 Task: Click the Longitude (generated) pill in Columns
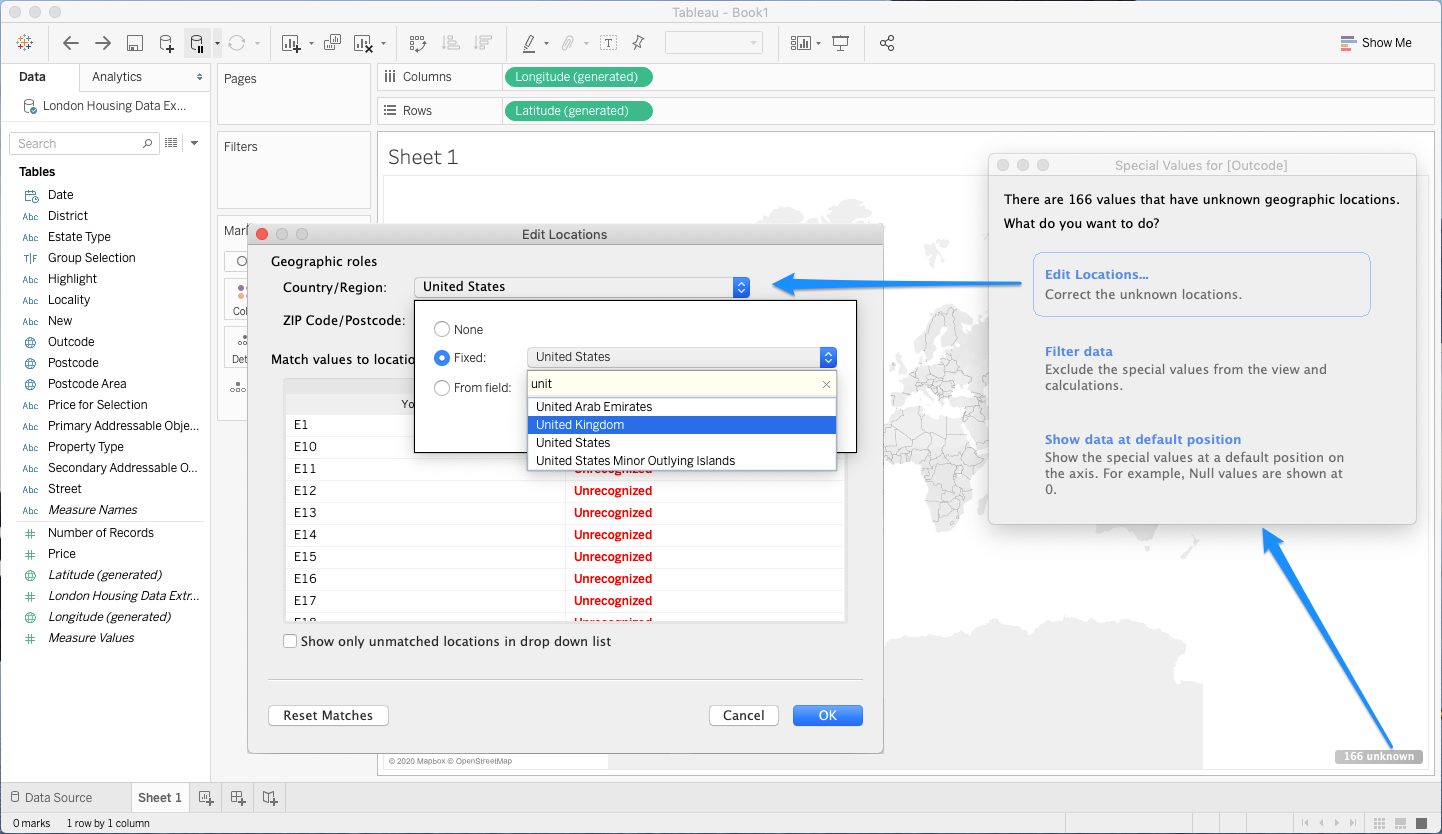click(x=579, y=77)
